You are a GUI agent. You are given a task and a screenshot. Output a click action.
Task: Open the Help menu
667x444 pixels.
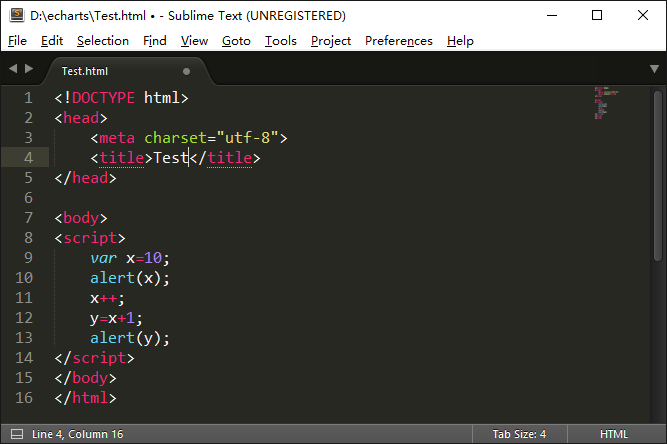pos(460,41)
